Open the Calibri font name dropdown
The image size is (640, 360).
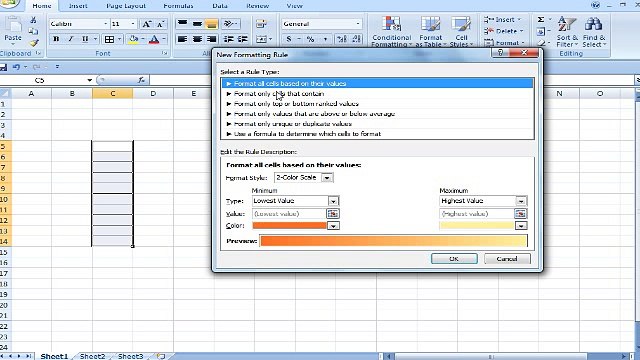pyautogui.click(x=105, y=24)
